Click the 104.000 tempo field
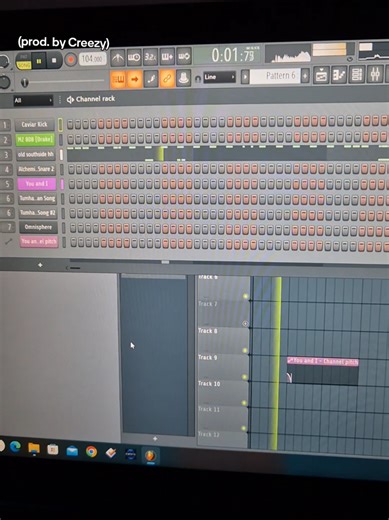 click(92, 59)
